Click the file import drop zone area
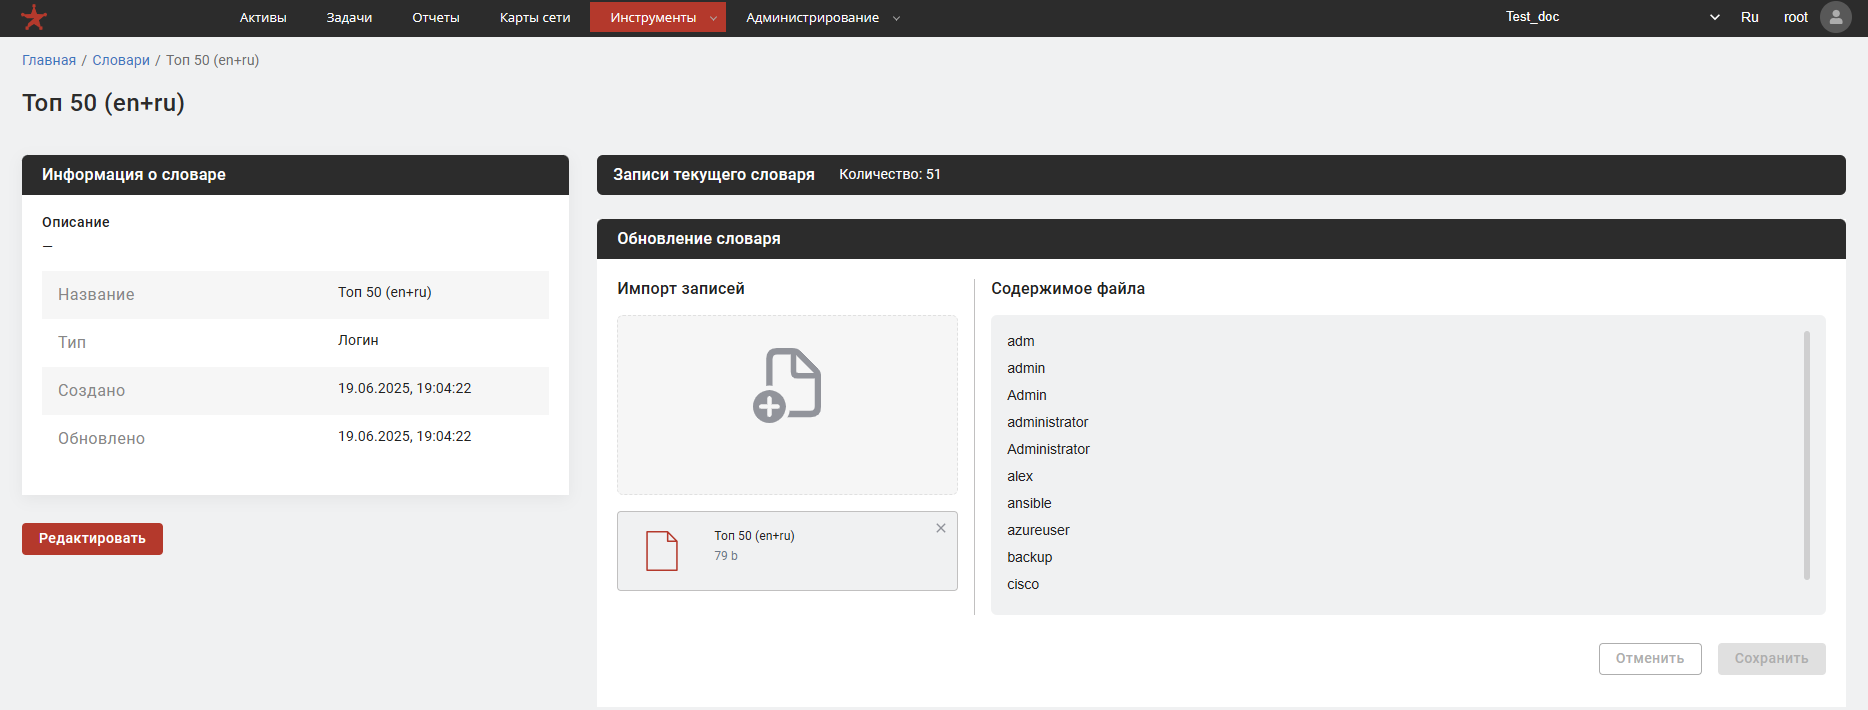Screen dimensions: 1868x710 click(x=787, y=460)
